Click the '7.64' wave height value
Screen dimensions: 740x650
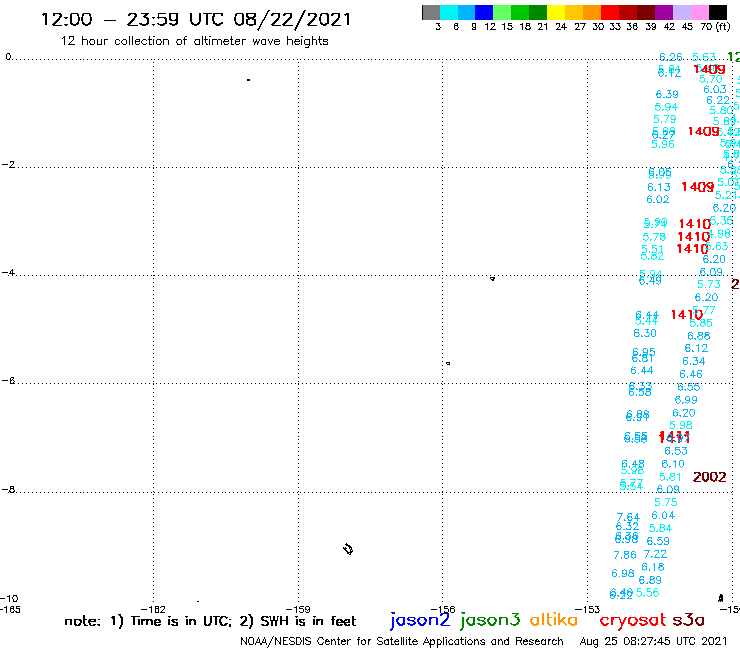click(628, 517)
